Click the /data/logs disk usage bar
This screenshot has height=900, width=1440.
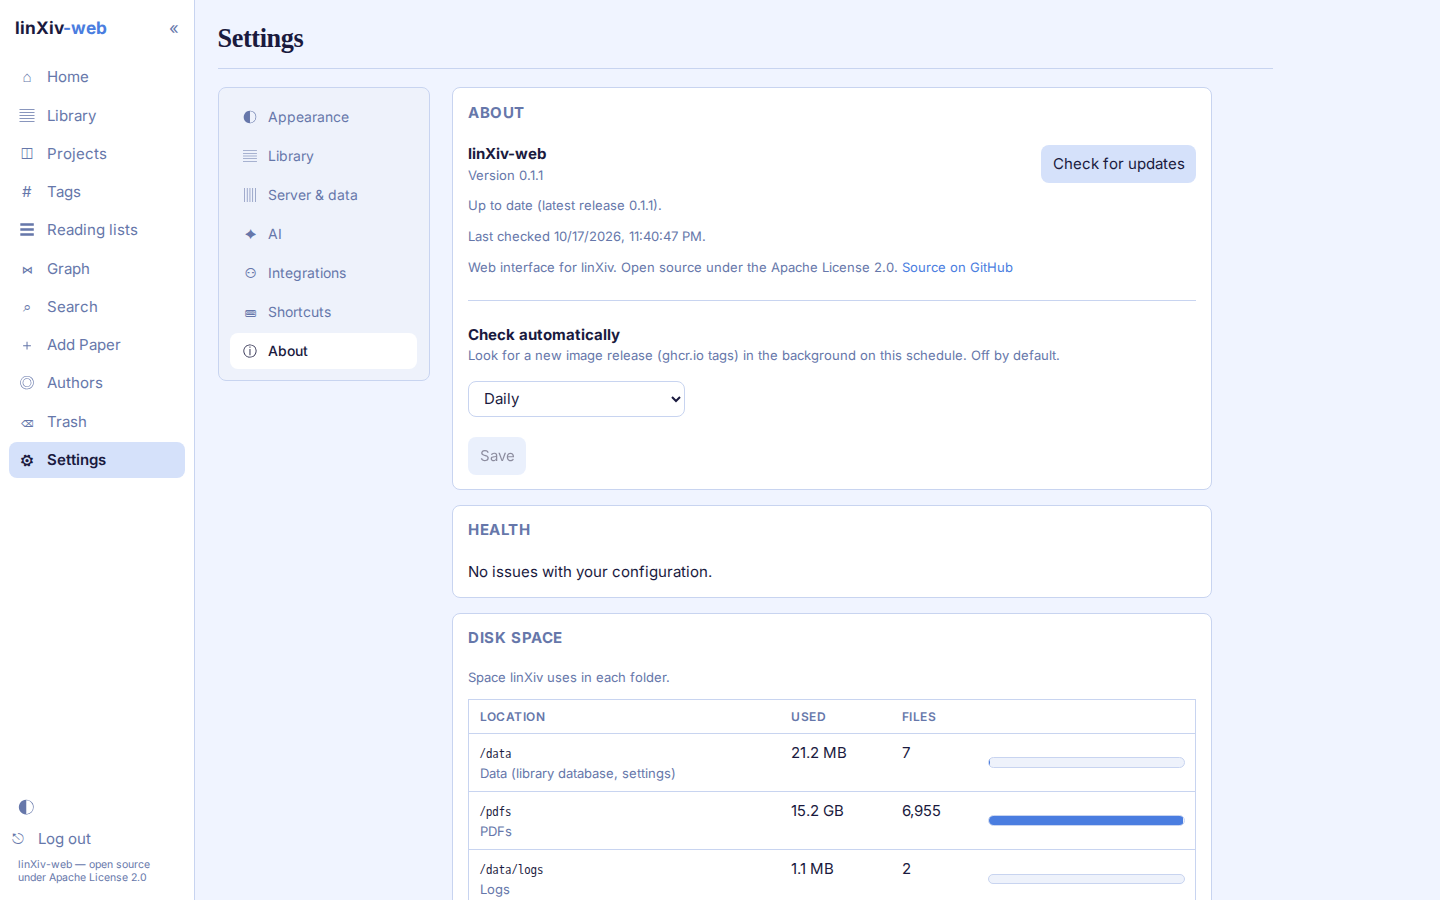[1086, 879]
